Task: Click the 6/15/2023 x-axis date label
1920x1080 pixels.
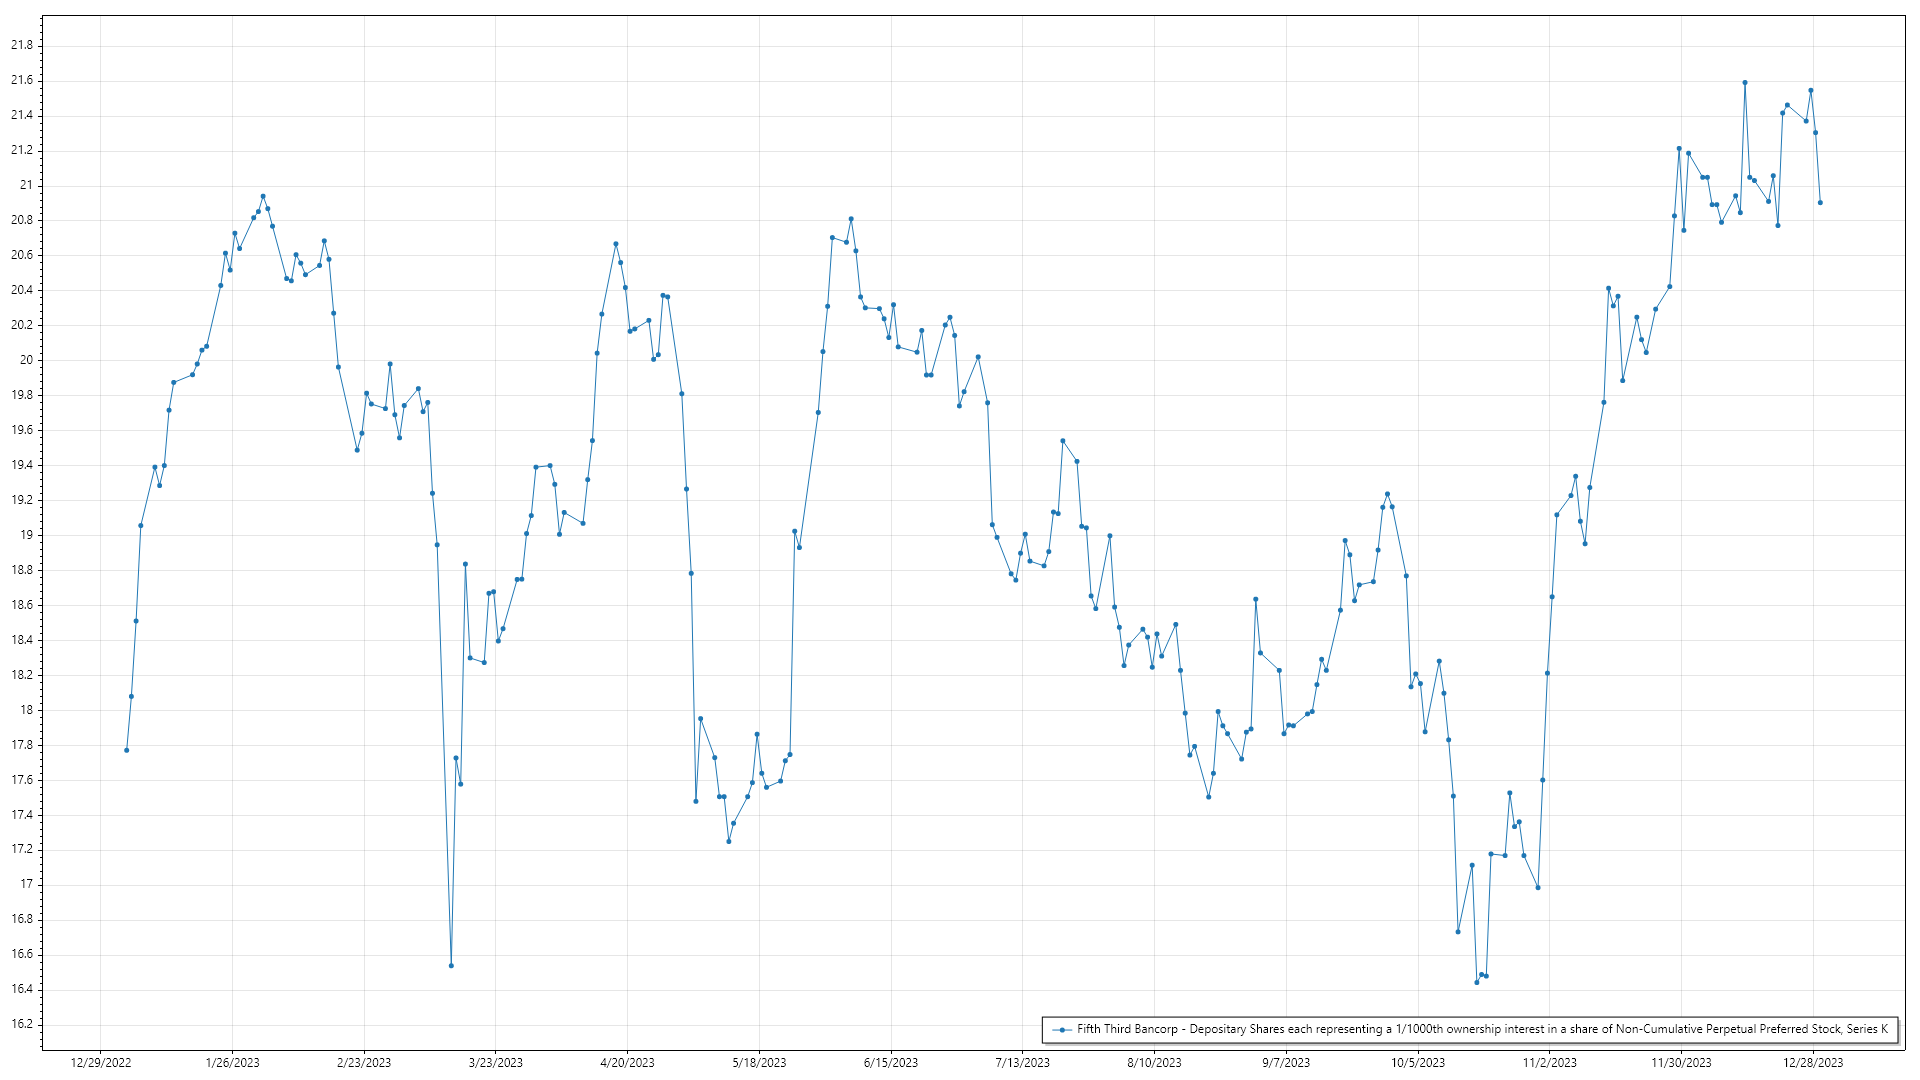Action: (891, 1063)
